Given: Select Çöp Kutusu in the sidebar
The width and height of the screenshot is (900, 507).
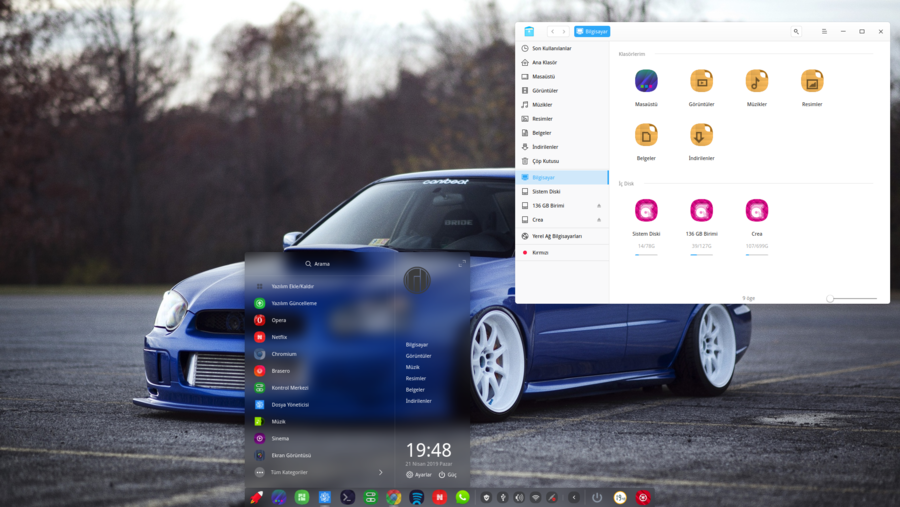Looking at the screenshot, I should pos(545,161).
